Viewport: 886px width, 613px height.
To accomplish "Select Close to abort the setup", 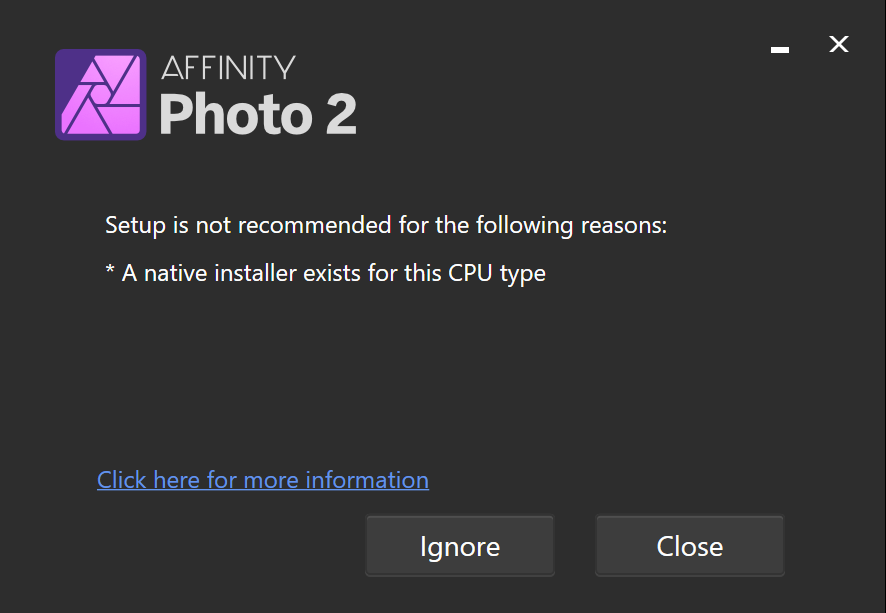I will [689, 546].
